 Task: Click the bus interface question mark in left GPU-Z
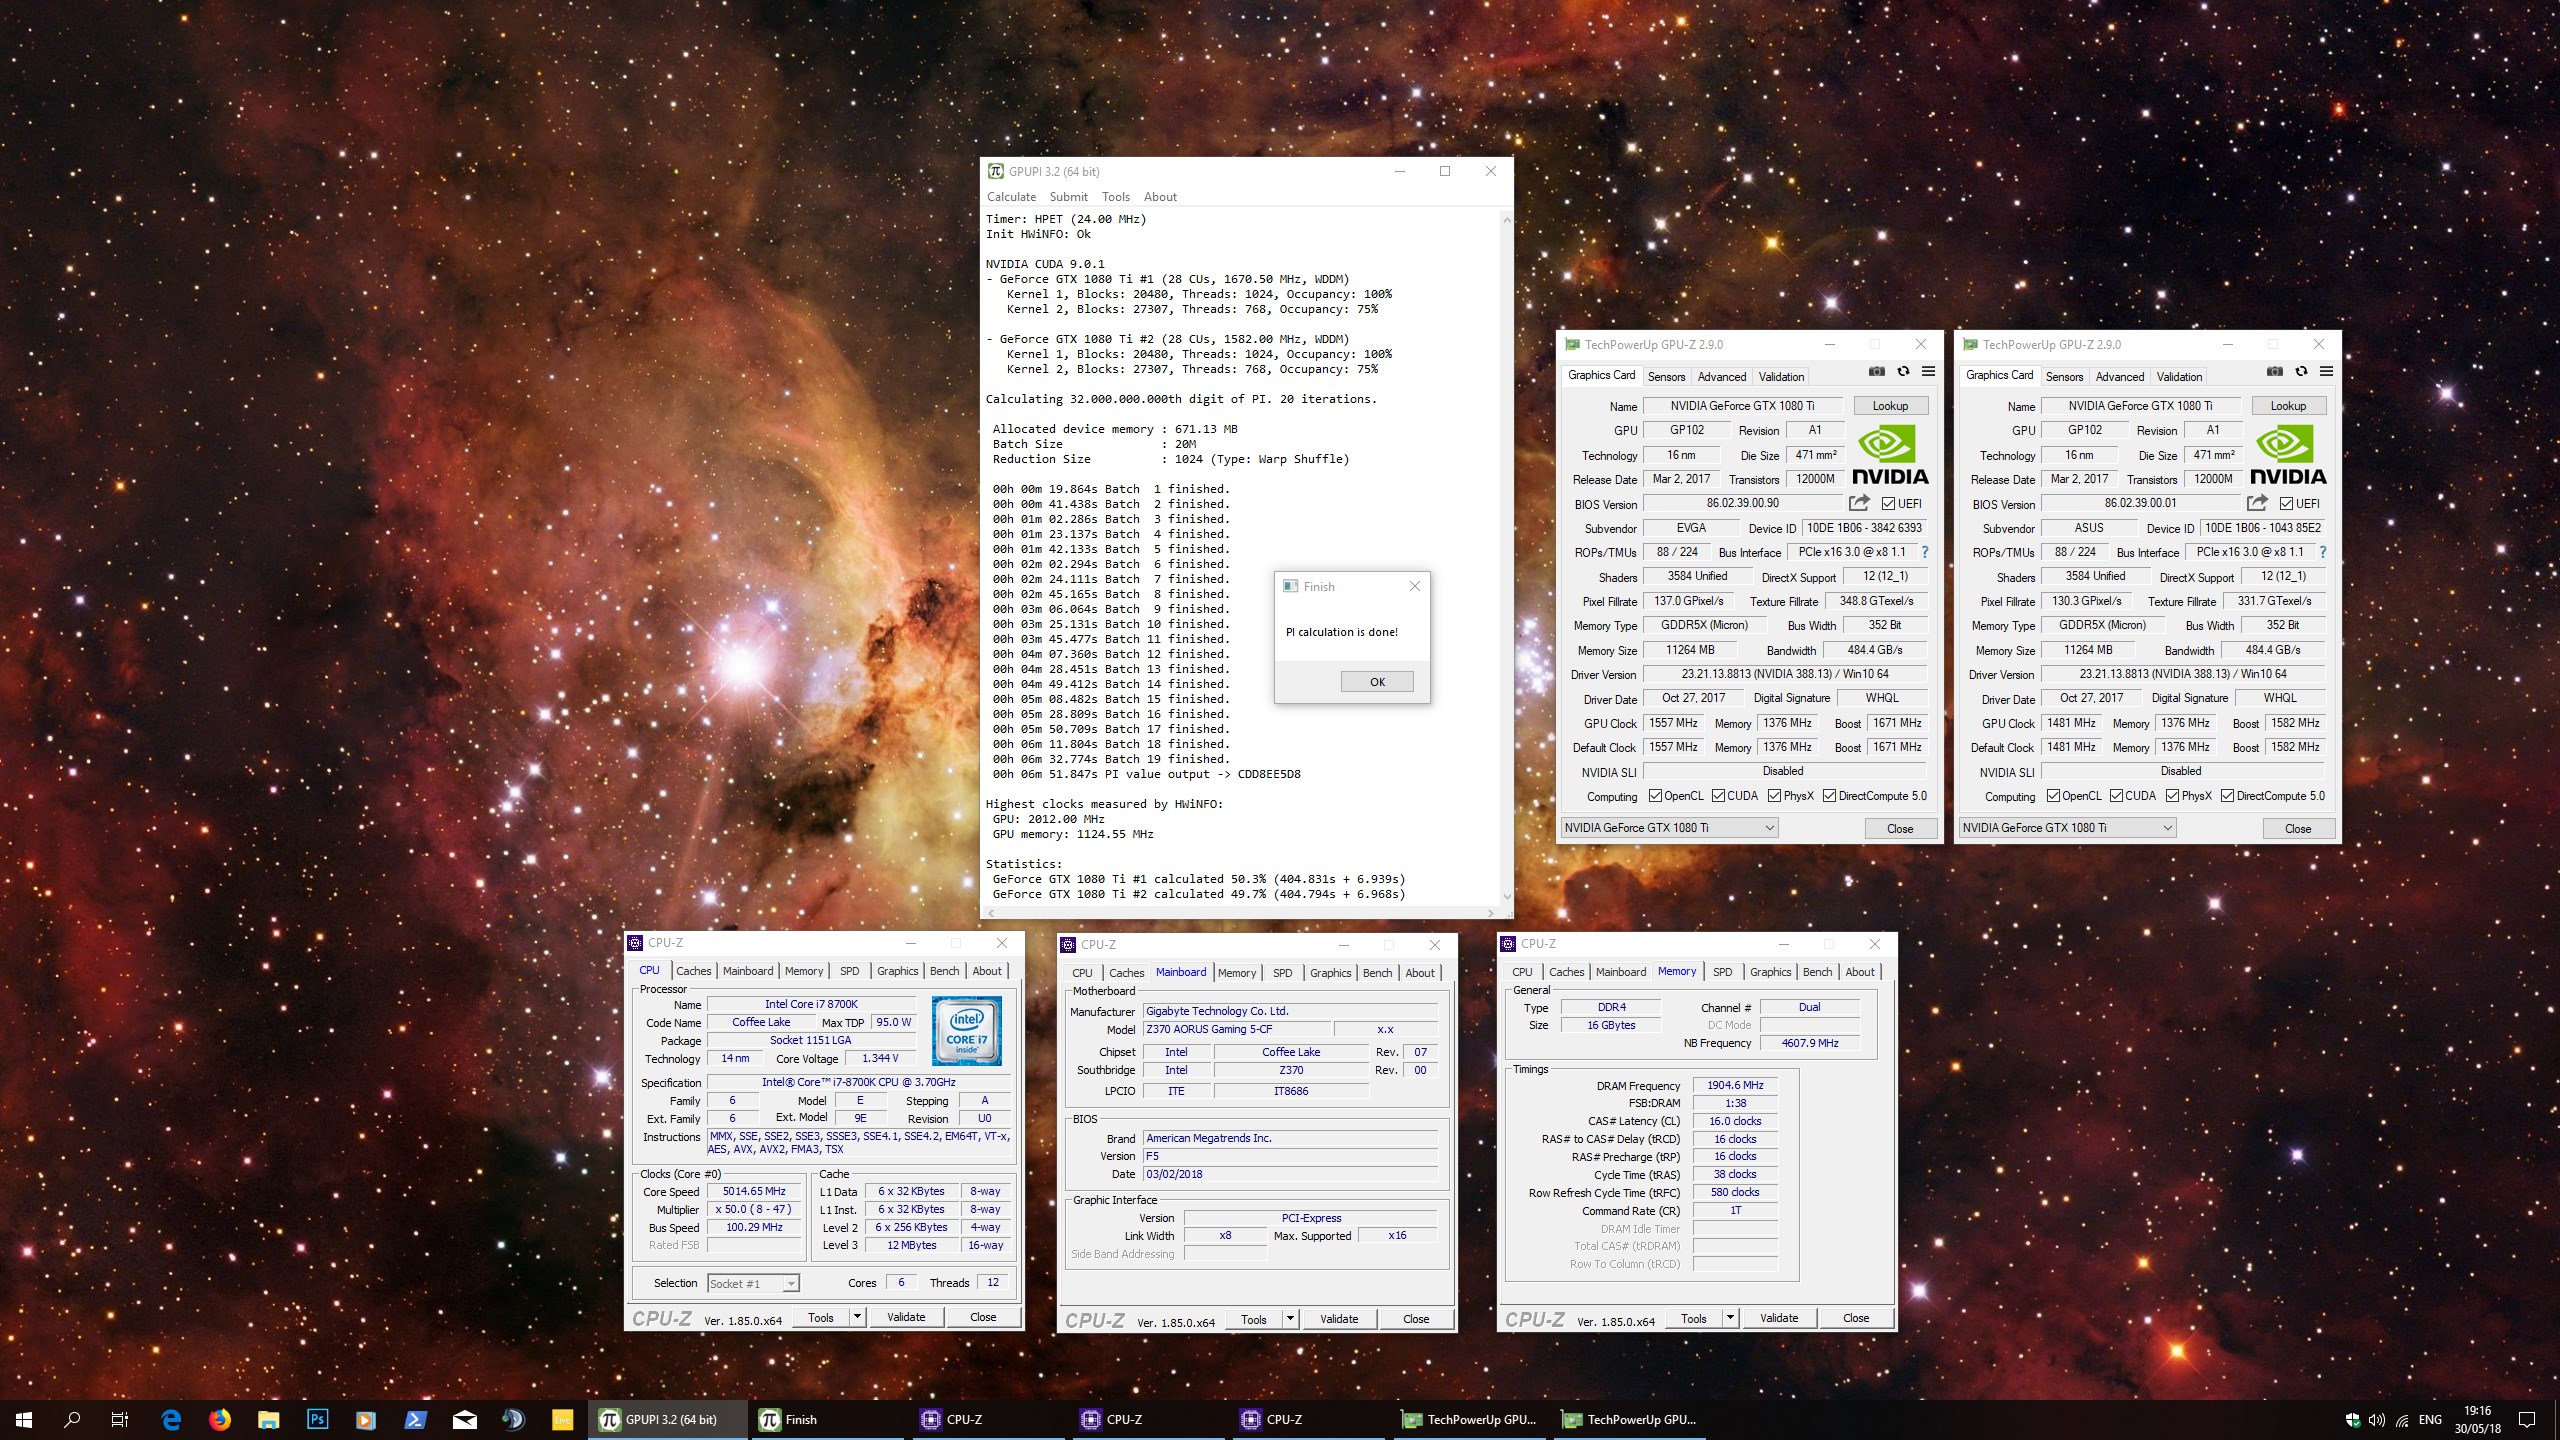(x=1924, y=552)
